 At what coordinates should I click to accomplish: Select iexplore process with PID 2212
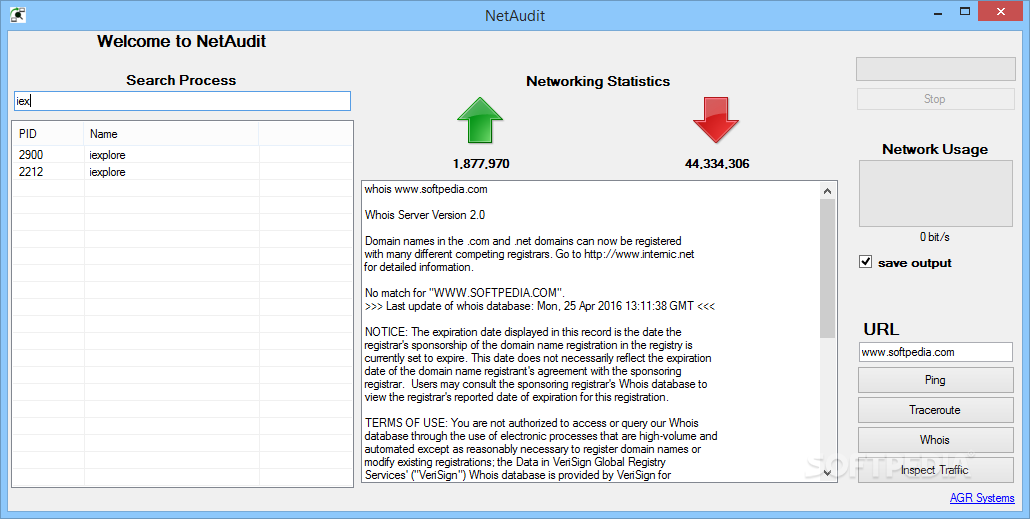pyautogui.click(x=182, y=172)
